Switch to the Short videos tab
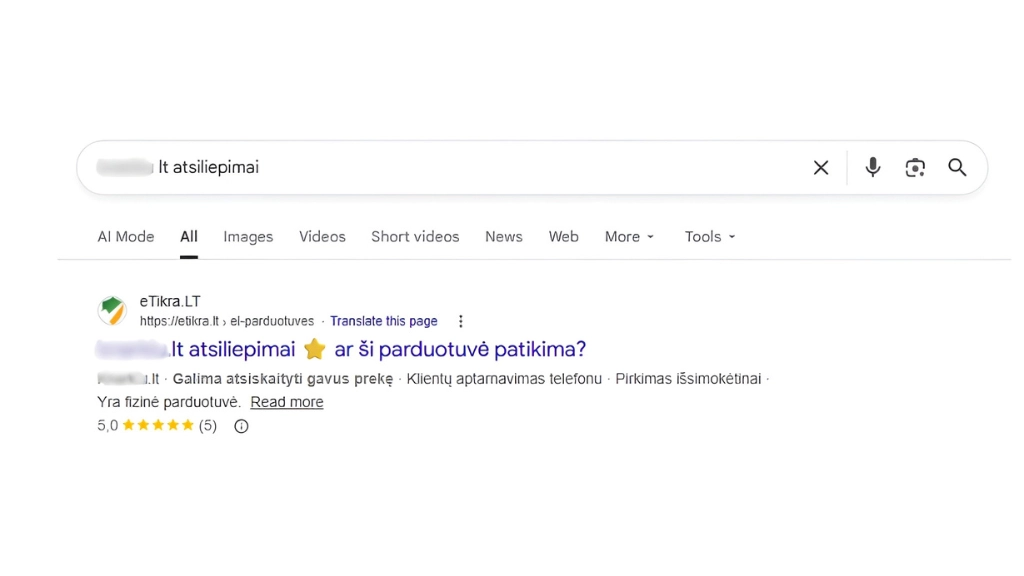 click(415, 236)
